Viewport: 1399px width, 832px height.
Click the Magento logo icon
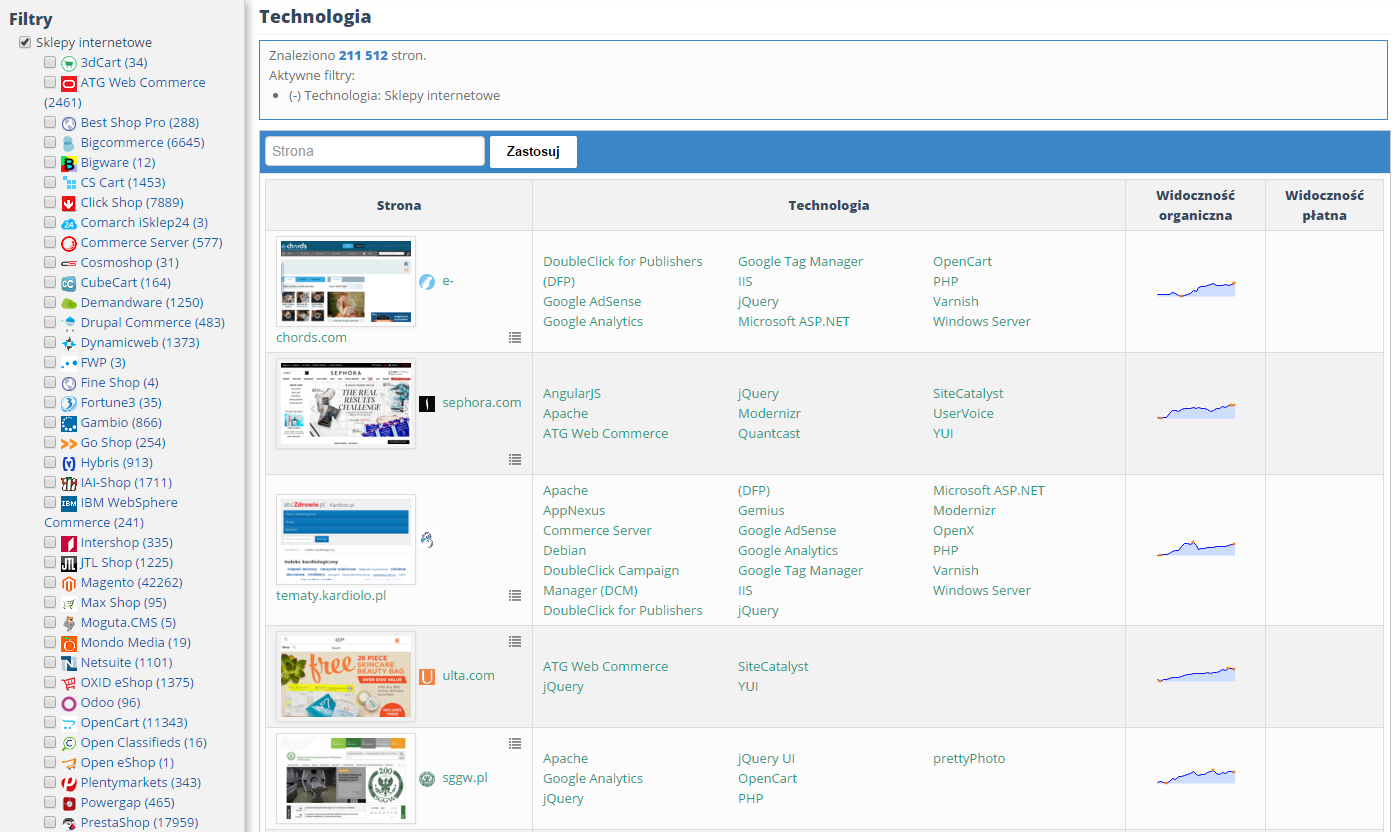click(x=69, y=583)
